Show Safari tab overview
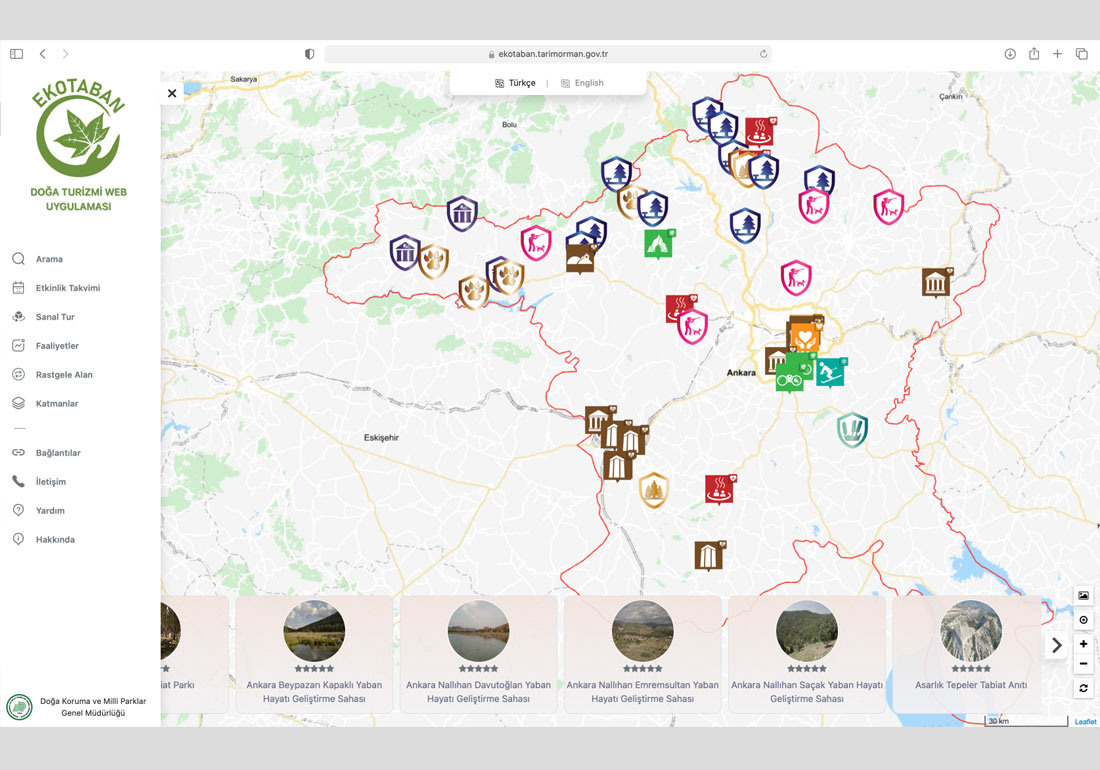The width and height of the screenshot is (1100, 770). [x=1082, y=53]
